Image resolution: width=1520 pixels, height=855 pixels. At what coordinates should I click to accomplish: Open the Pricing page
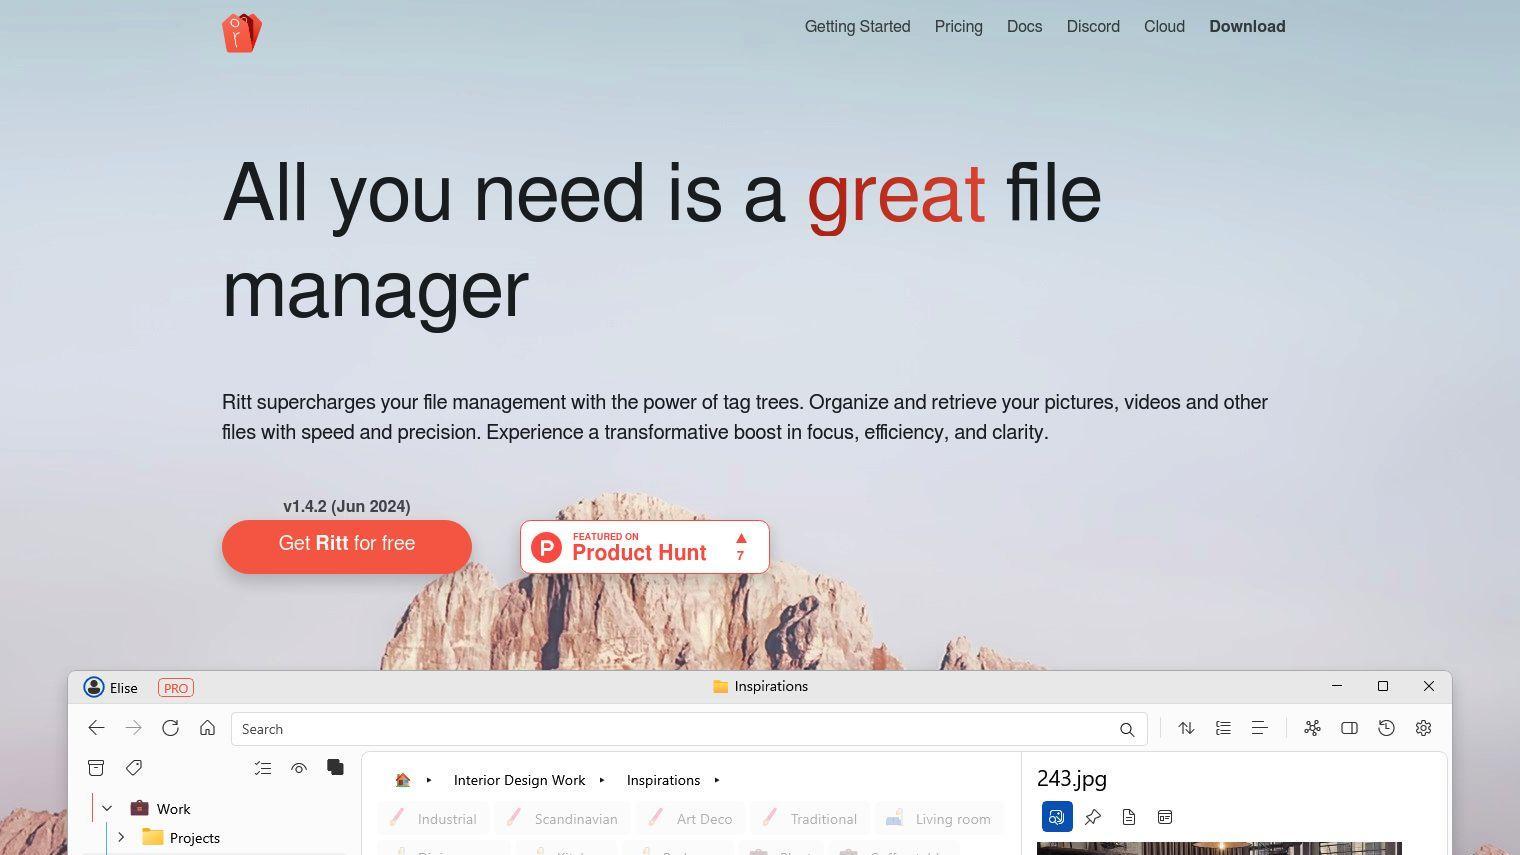[958, 27]
